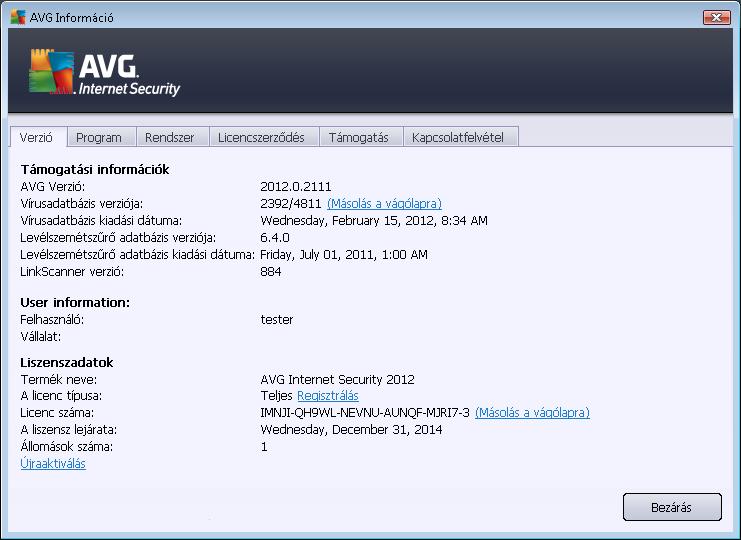This screenshot has width=741, height=540.
Task: Click the product name AVG Internet Security 2012
Action: point(337,379)
